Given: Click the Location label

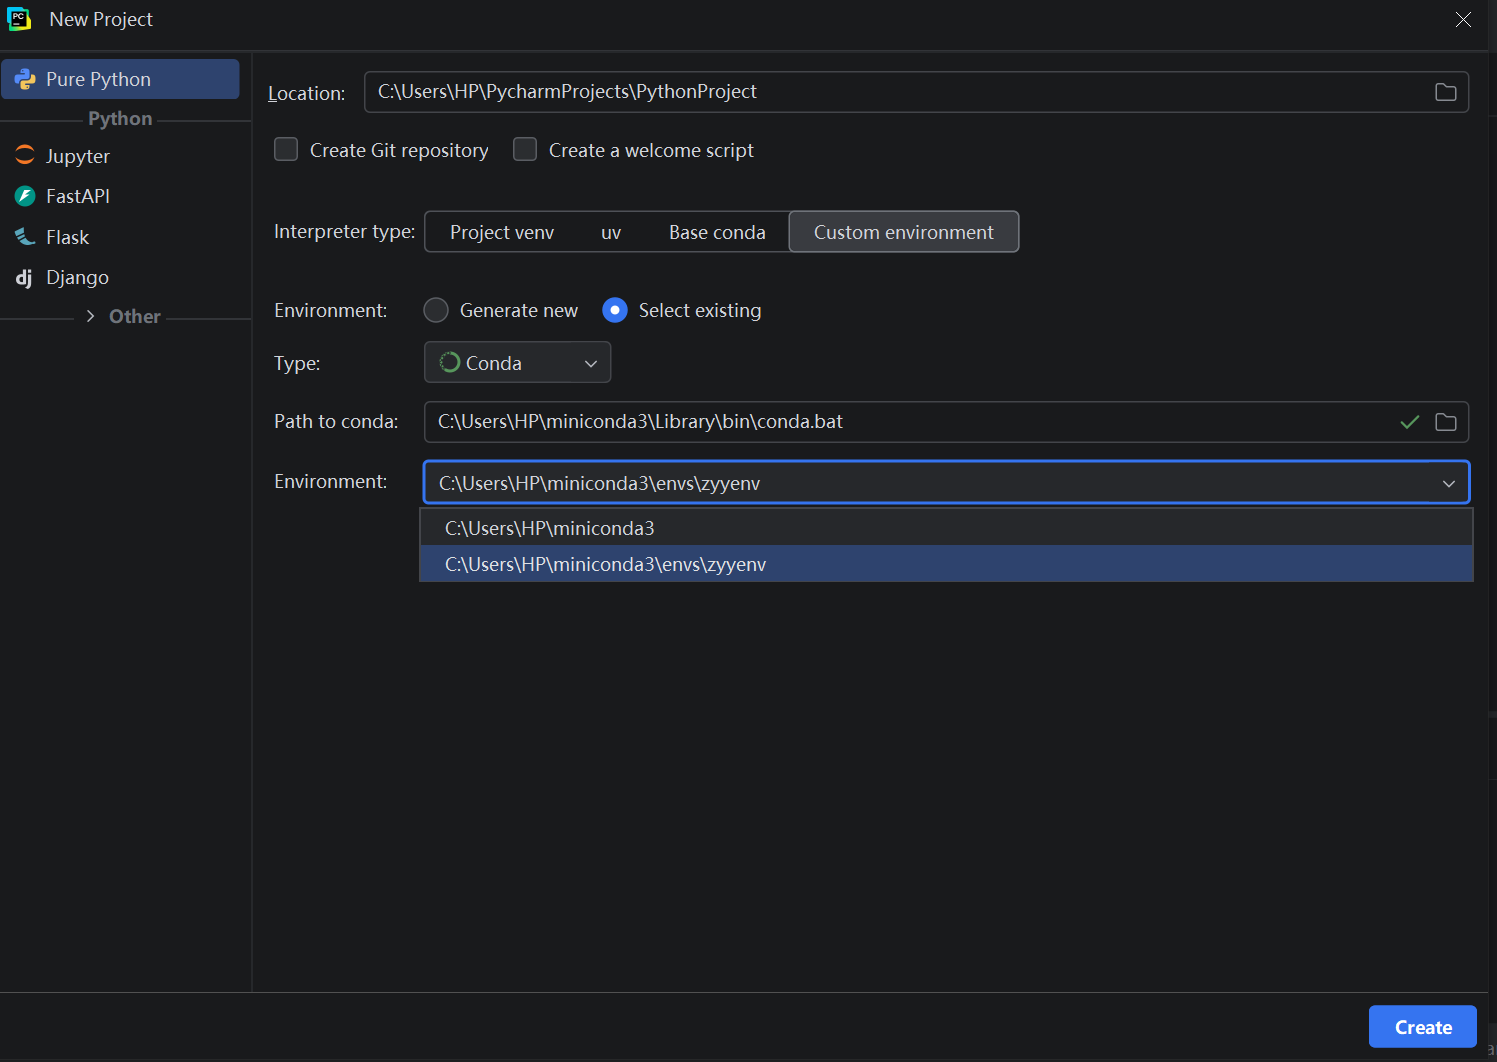Looking at the screenshot, I should (x=306, y=93).
